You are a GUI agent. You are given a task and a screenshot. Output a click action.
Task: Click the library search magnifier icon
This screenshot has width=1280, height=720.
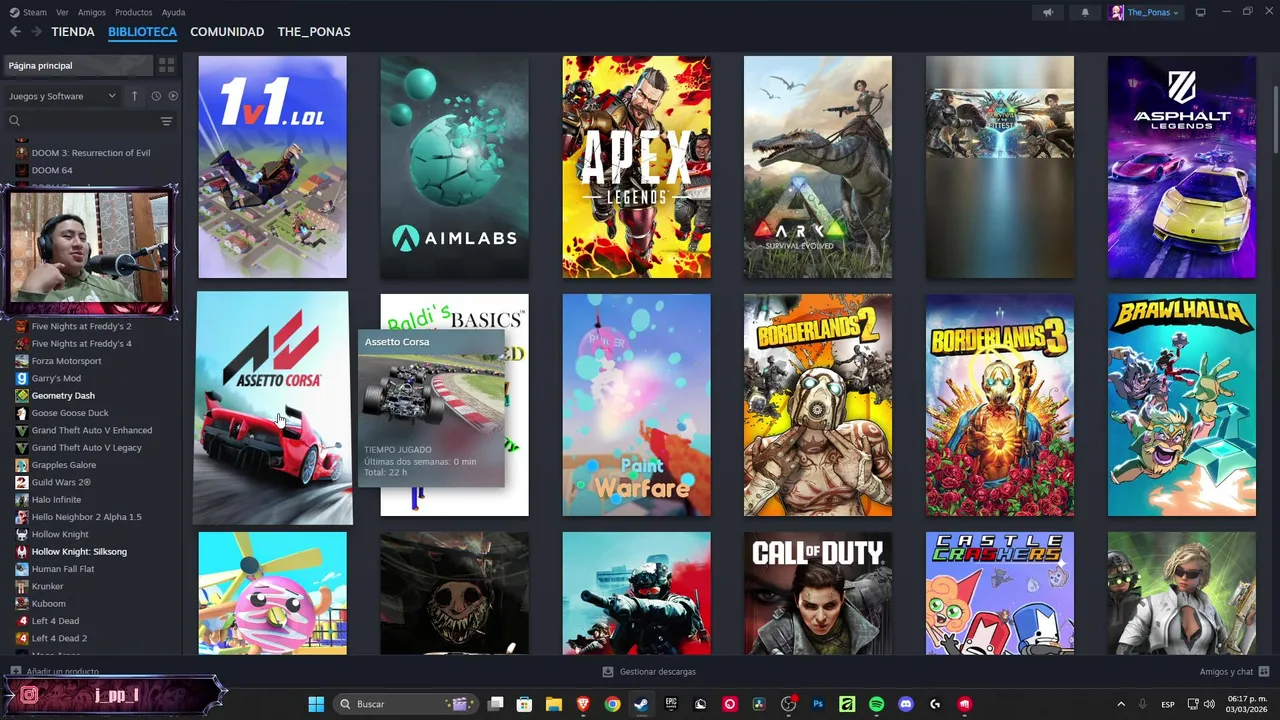pyautogui.click(x=14, y=121)
